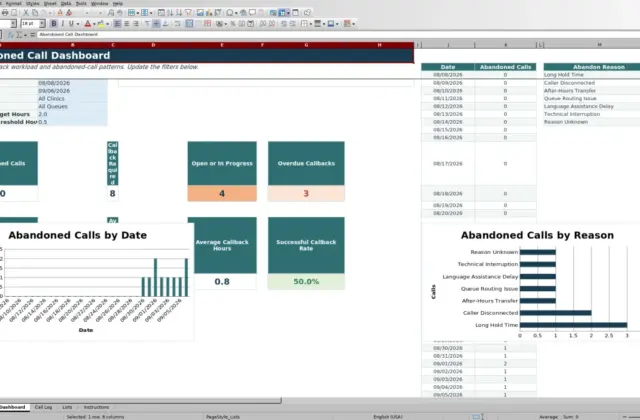Select the All Clinics filter cell

[73, 99]
